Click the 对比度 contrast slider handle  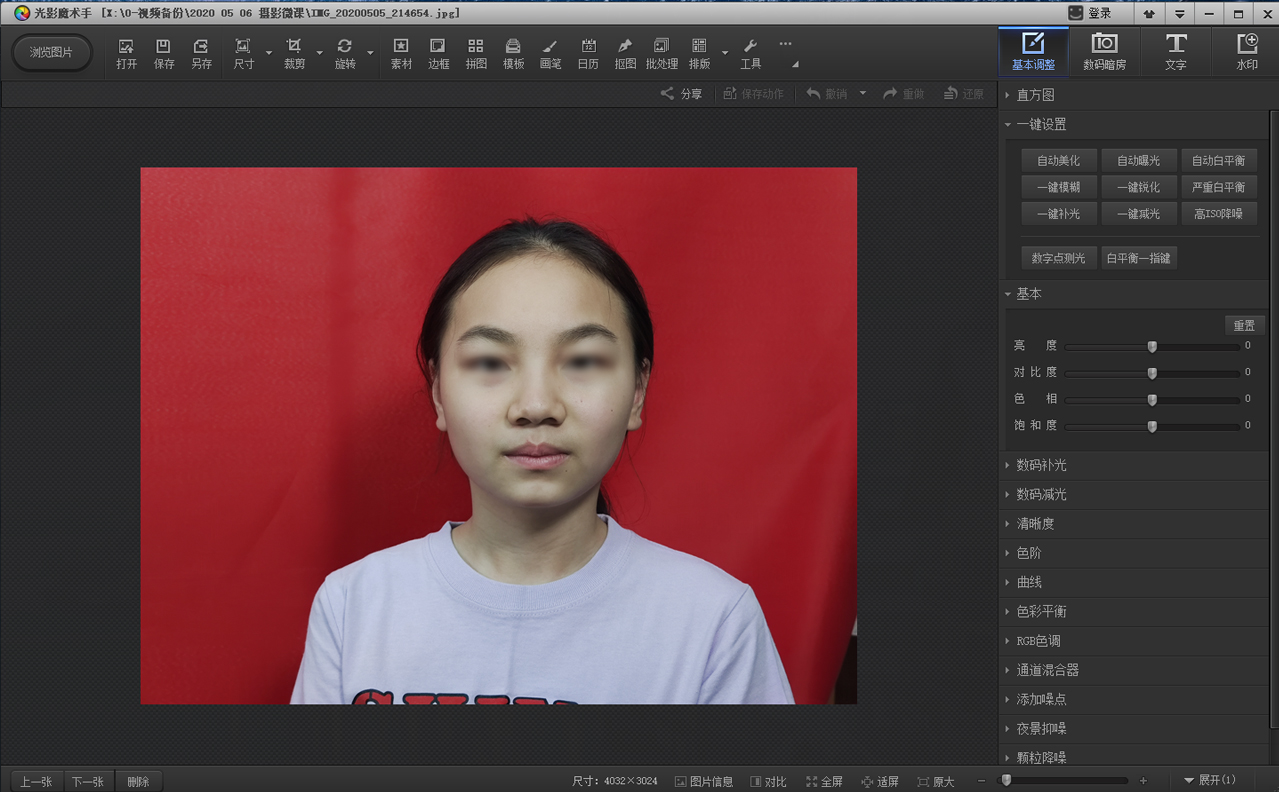click(1152, 373)
